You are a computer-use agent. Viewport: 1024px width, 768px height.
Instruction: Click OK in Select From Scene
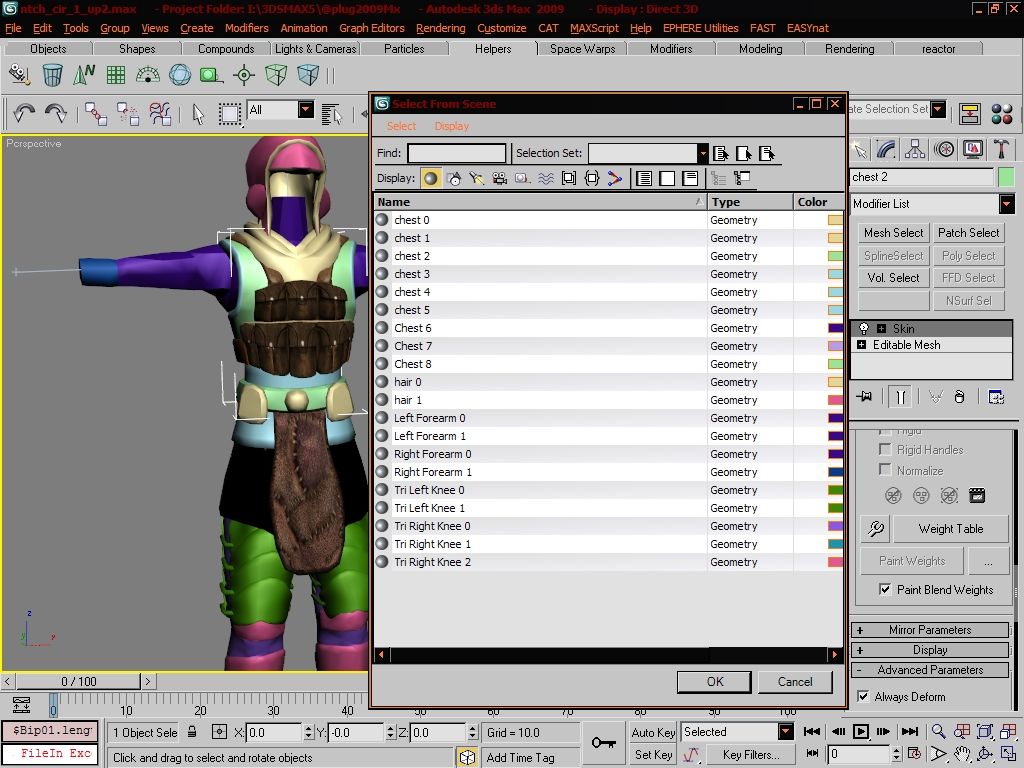pyautogui.click(x=714, y=681)
